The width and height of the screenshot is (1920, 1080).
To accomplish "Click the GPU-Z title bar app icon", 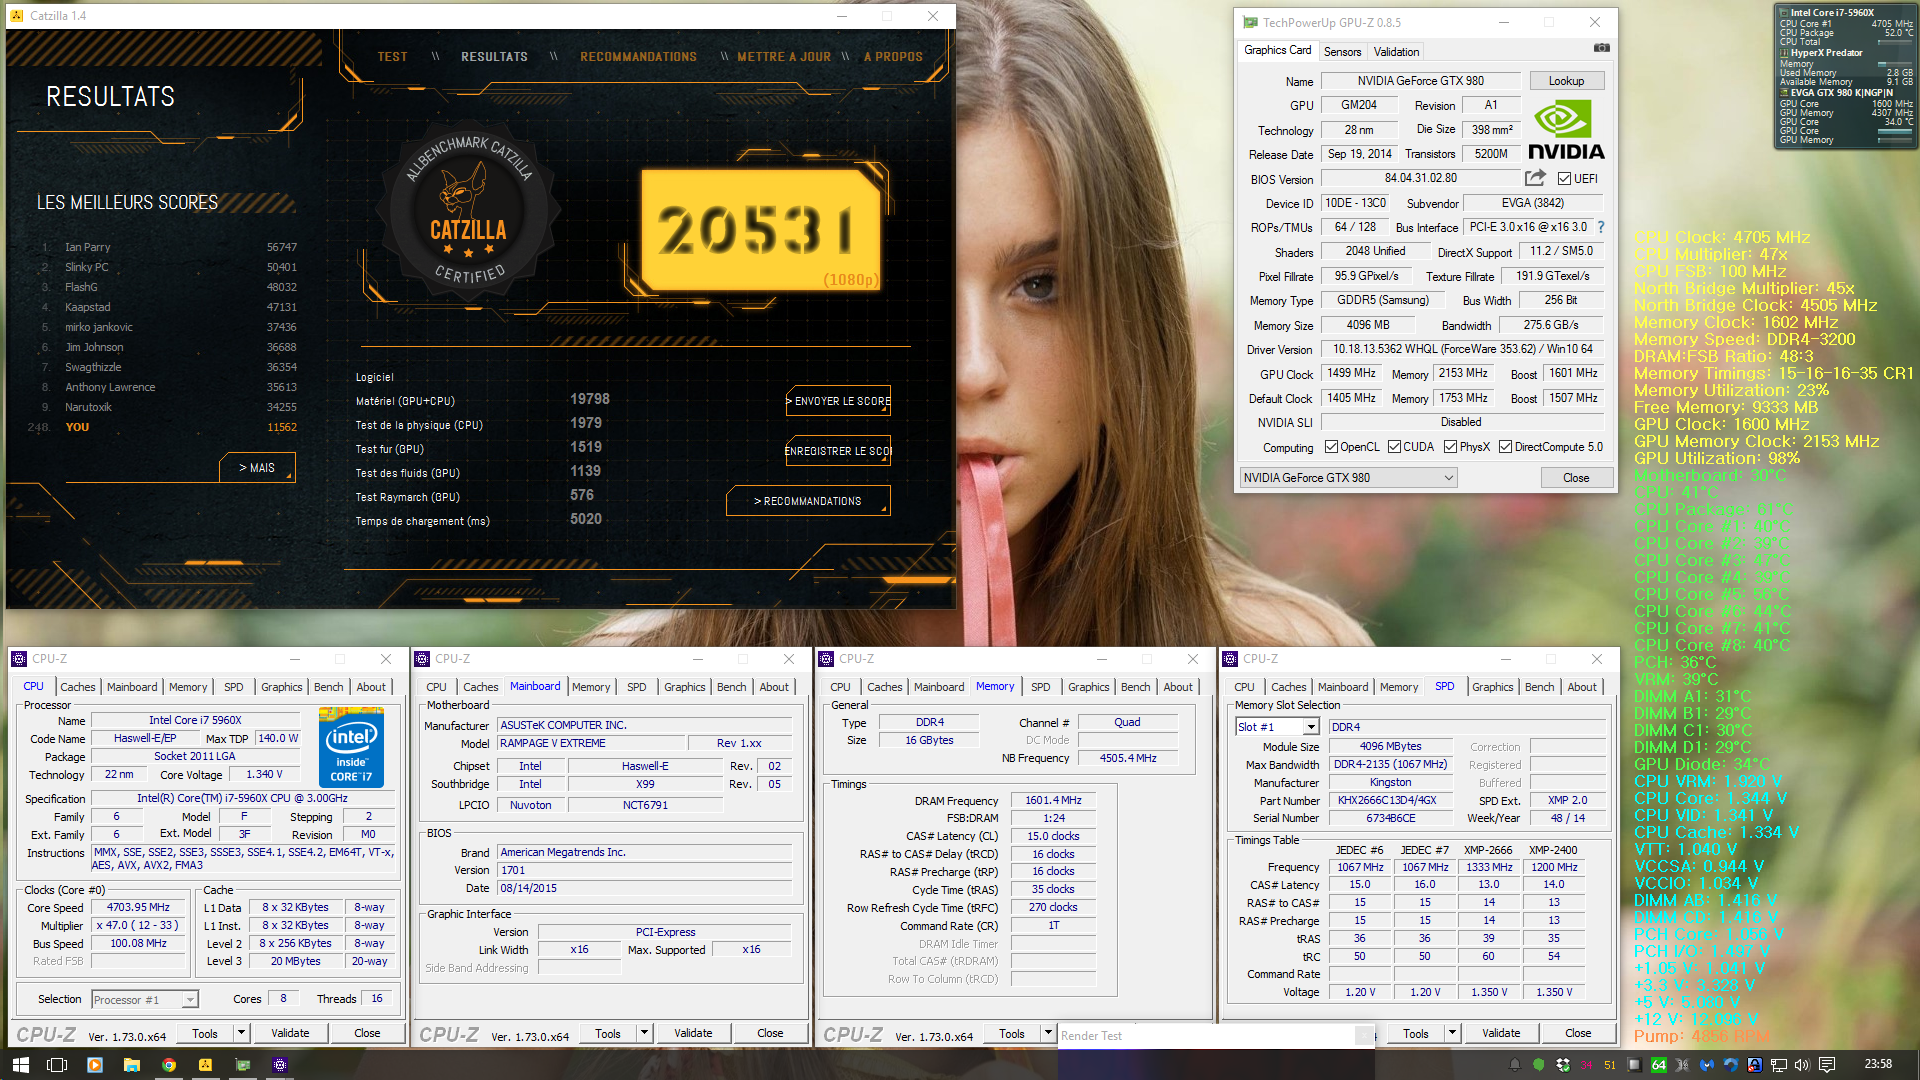I will [x=1251, y=22].
